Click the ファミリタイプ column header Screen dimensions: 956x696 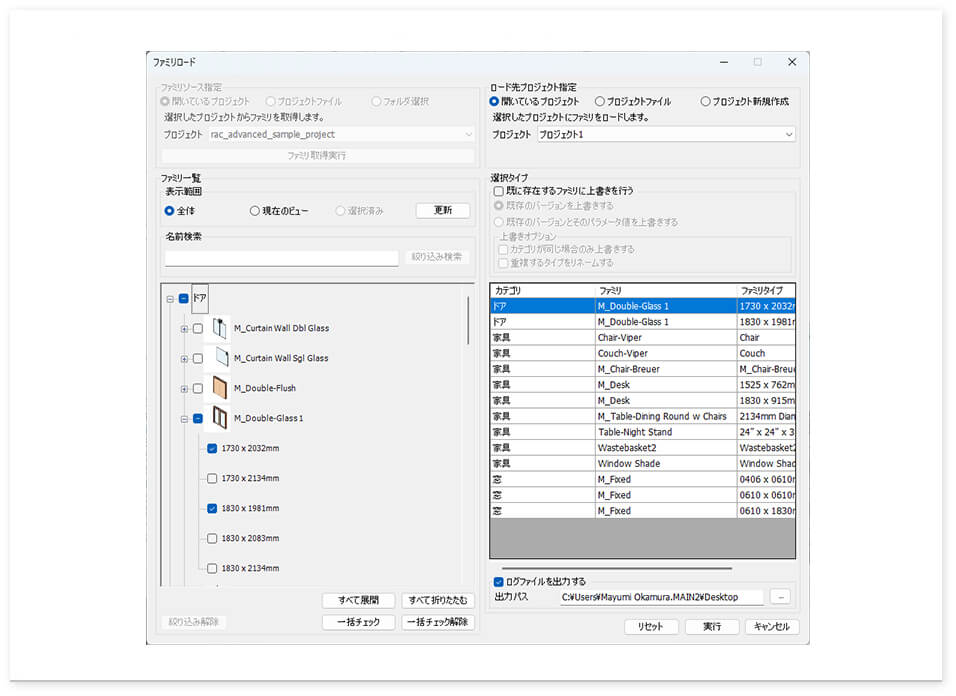tap(766, 291)
